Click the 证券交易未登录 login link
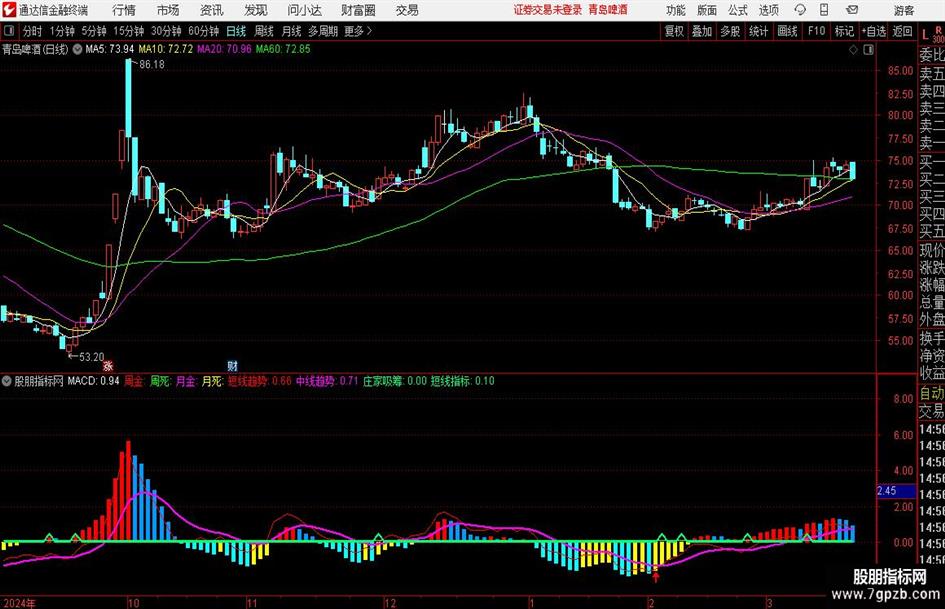Viewport: 945px width, 609px height. click(x=548, y=10)
